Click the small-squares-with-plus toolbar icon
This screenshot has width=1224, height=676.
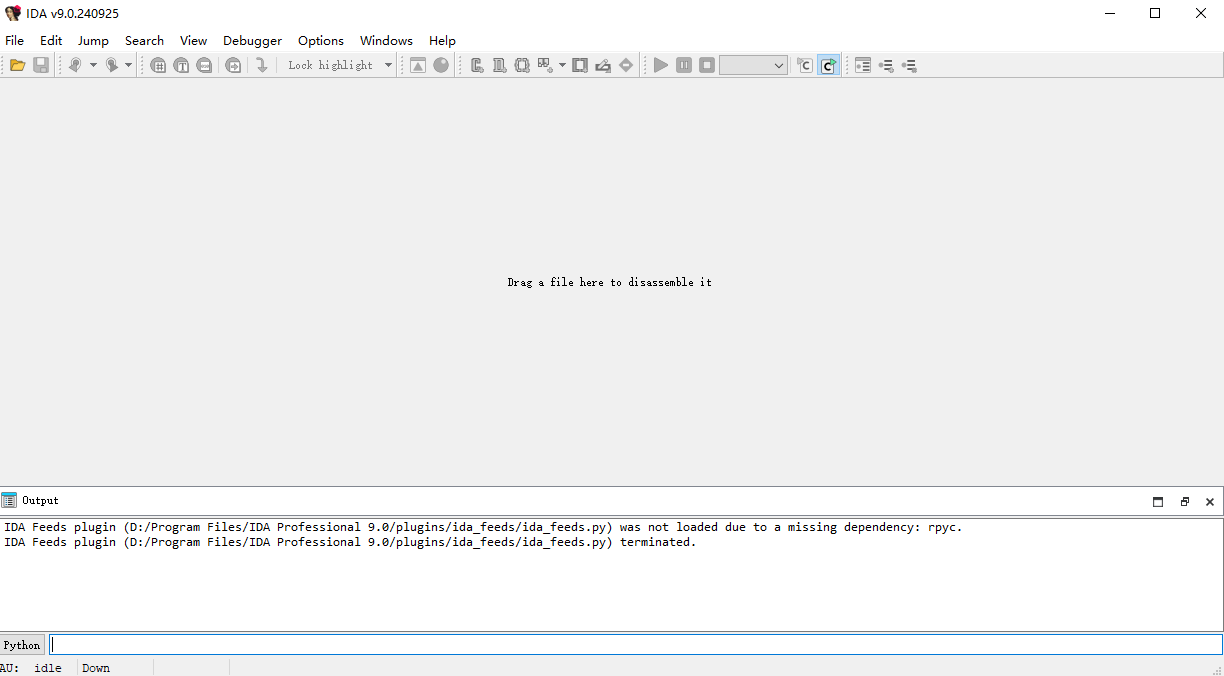click(545, 65)
